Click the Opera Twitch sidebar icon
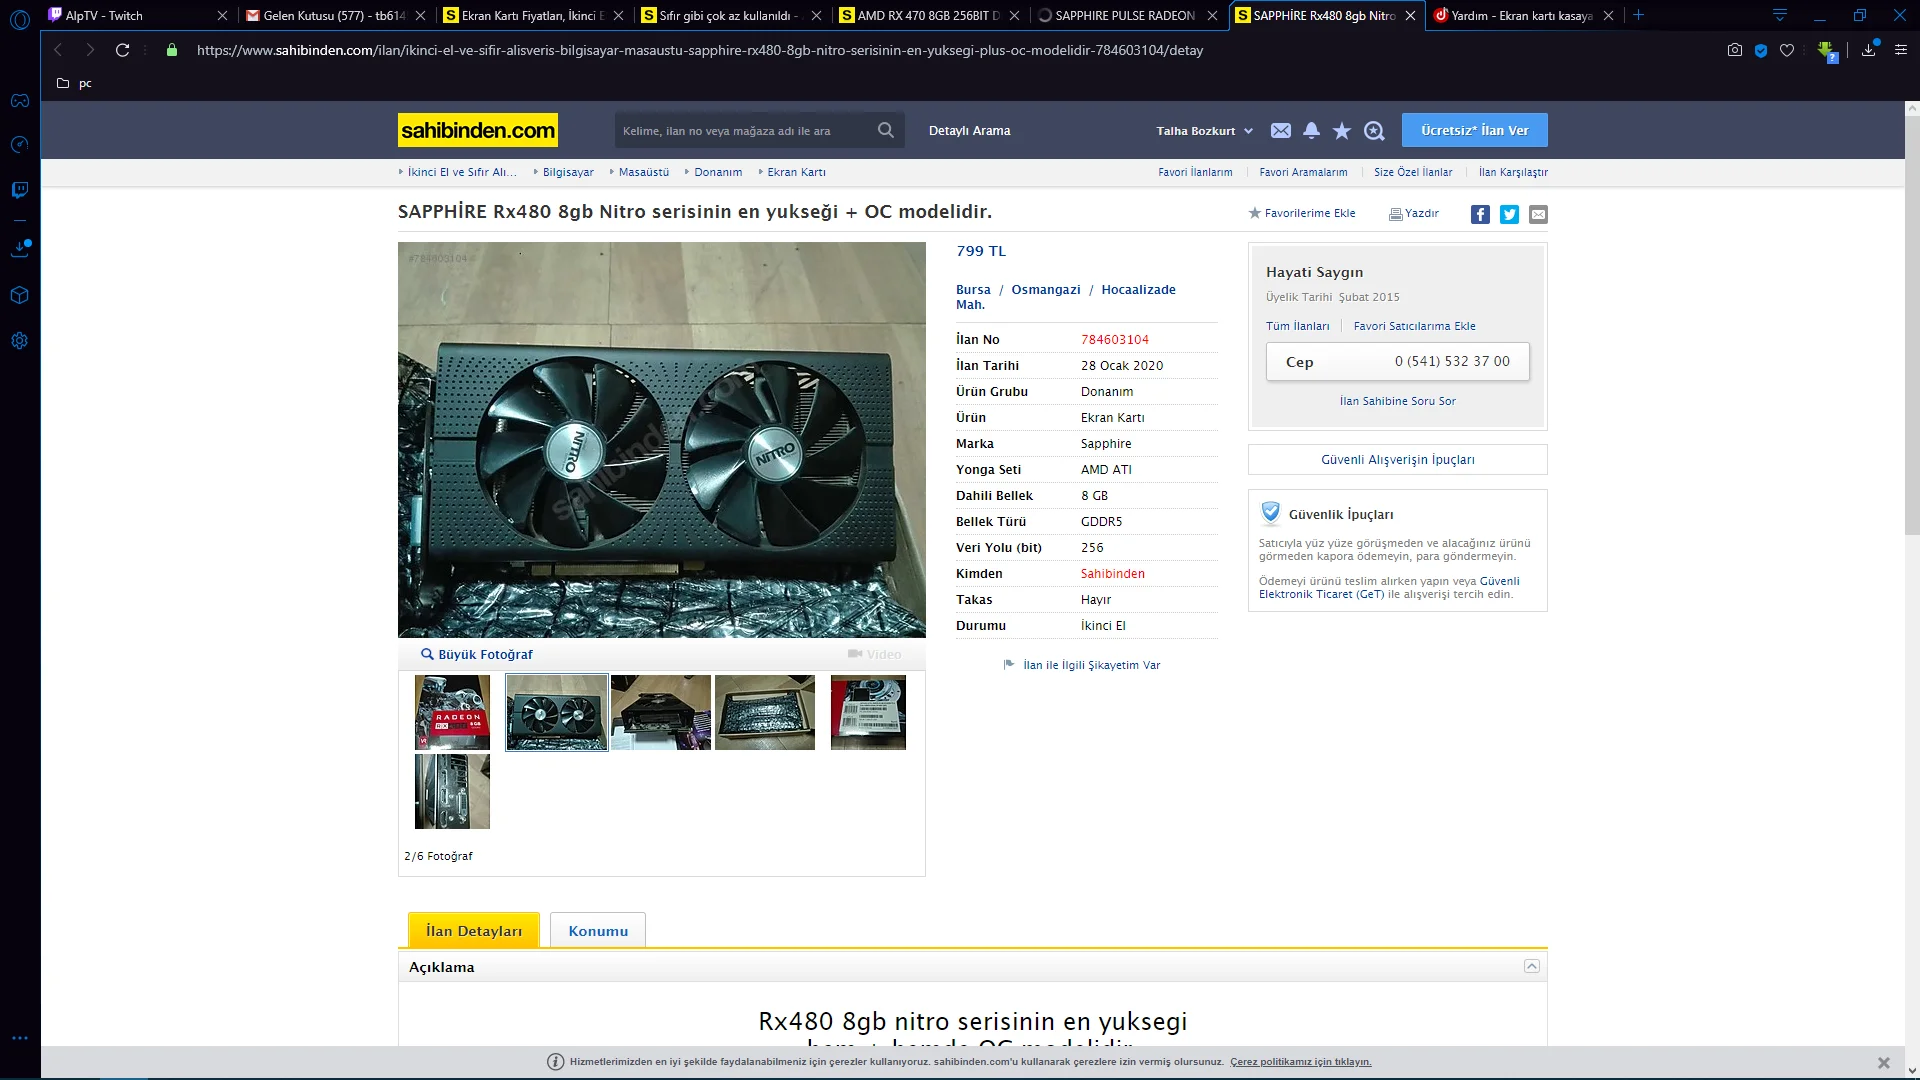1920x1080 pixels. pos(20,190)
